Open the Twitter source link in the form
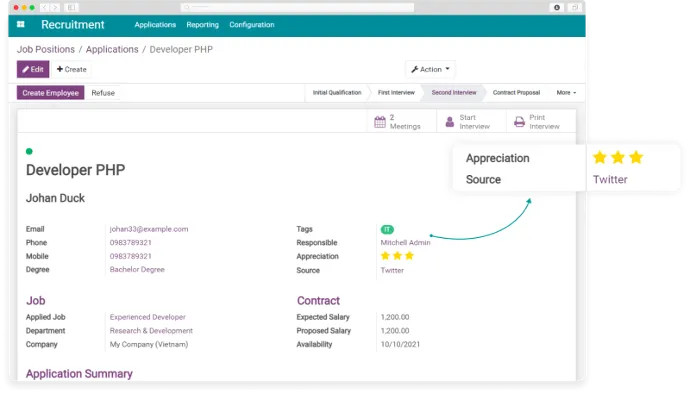The image size is (690, 394). [x=392, y=270]
